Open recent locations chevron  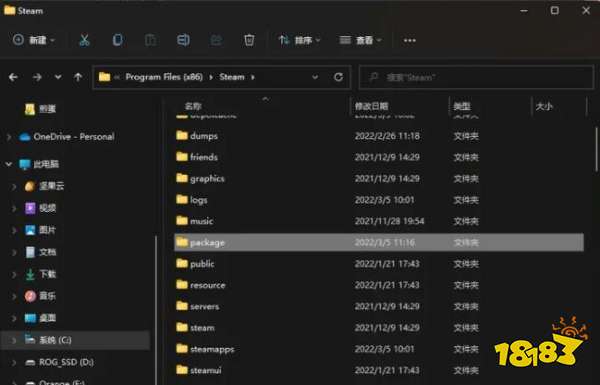(58, 77)
